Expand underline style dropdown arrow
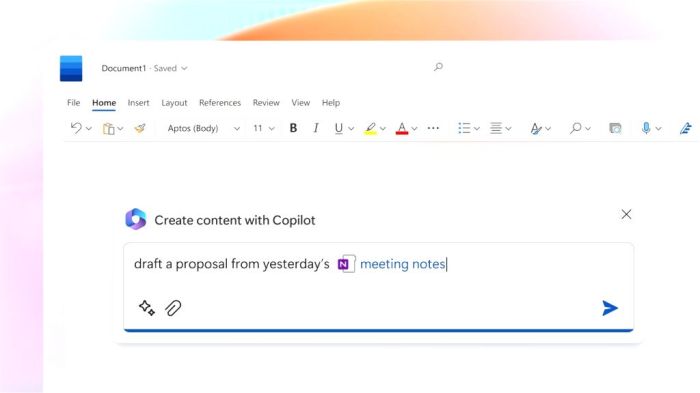The width and height of the screenshot is (700, 393). (x=351, y=129)
